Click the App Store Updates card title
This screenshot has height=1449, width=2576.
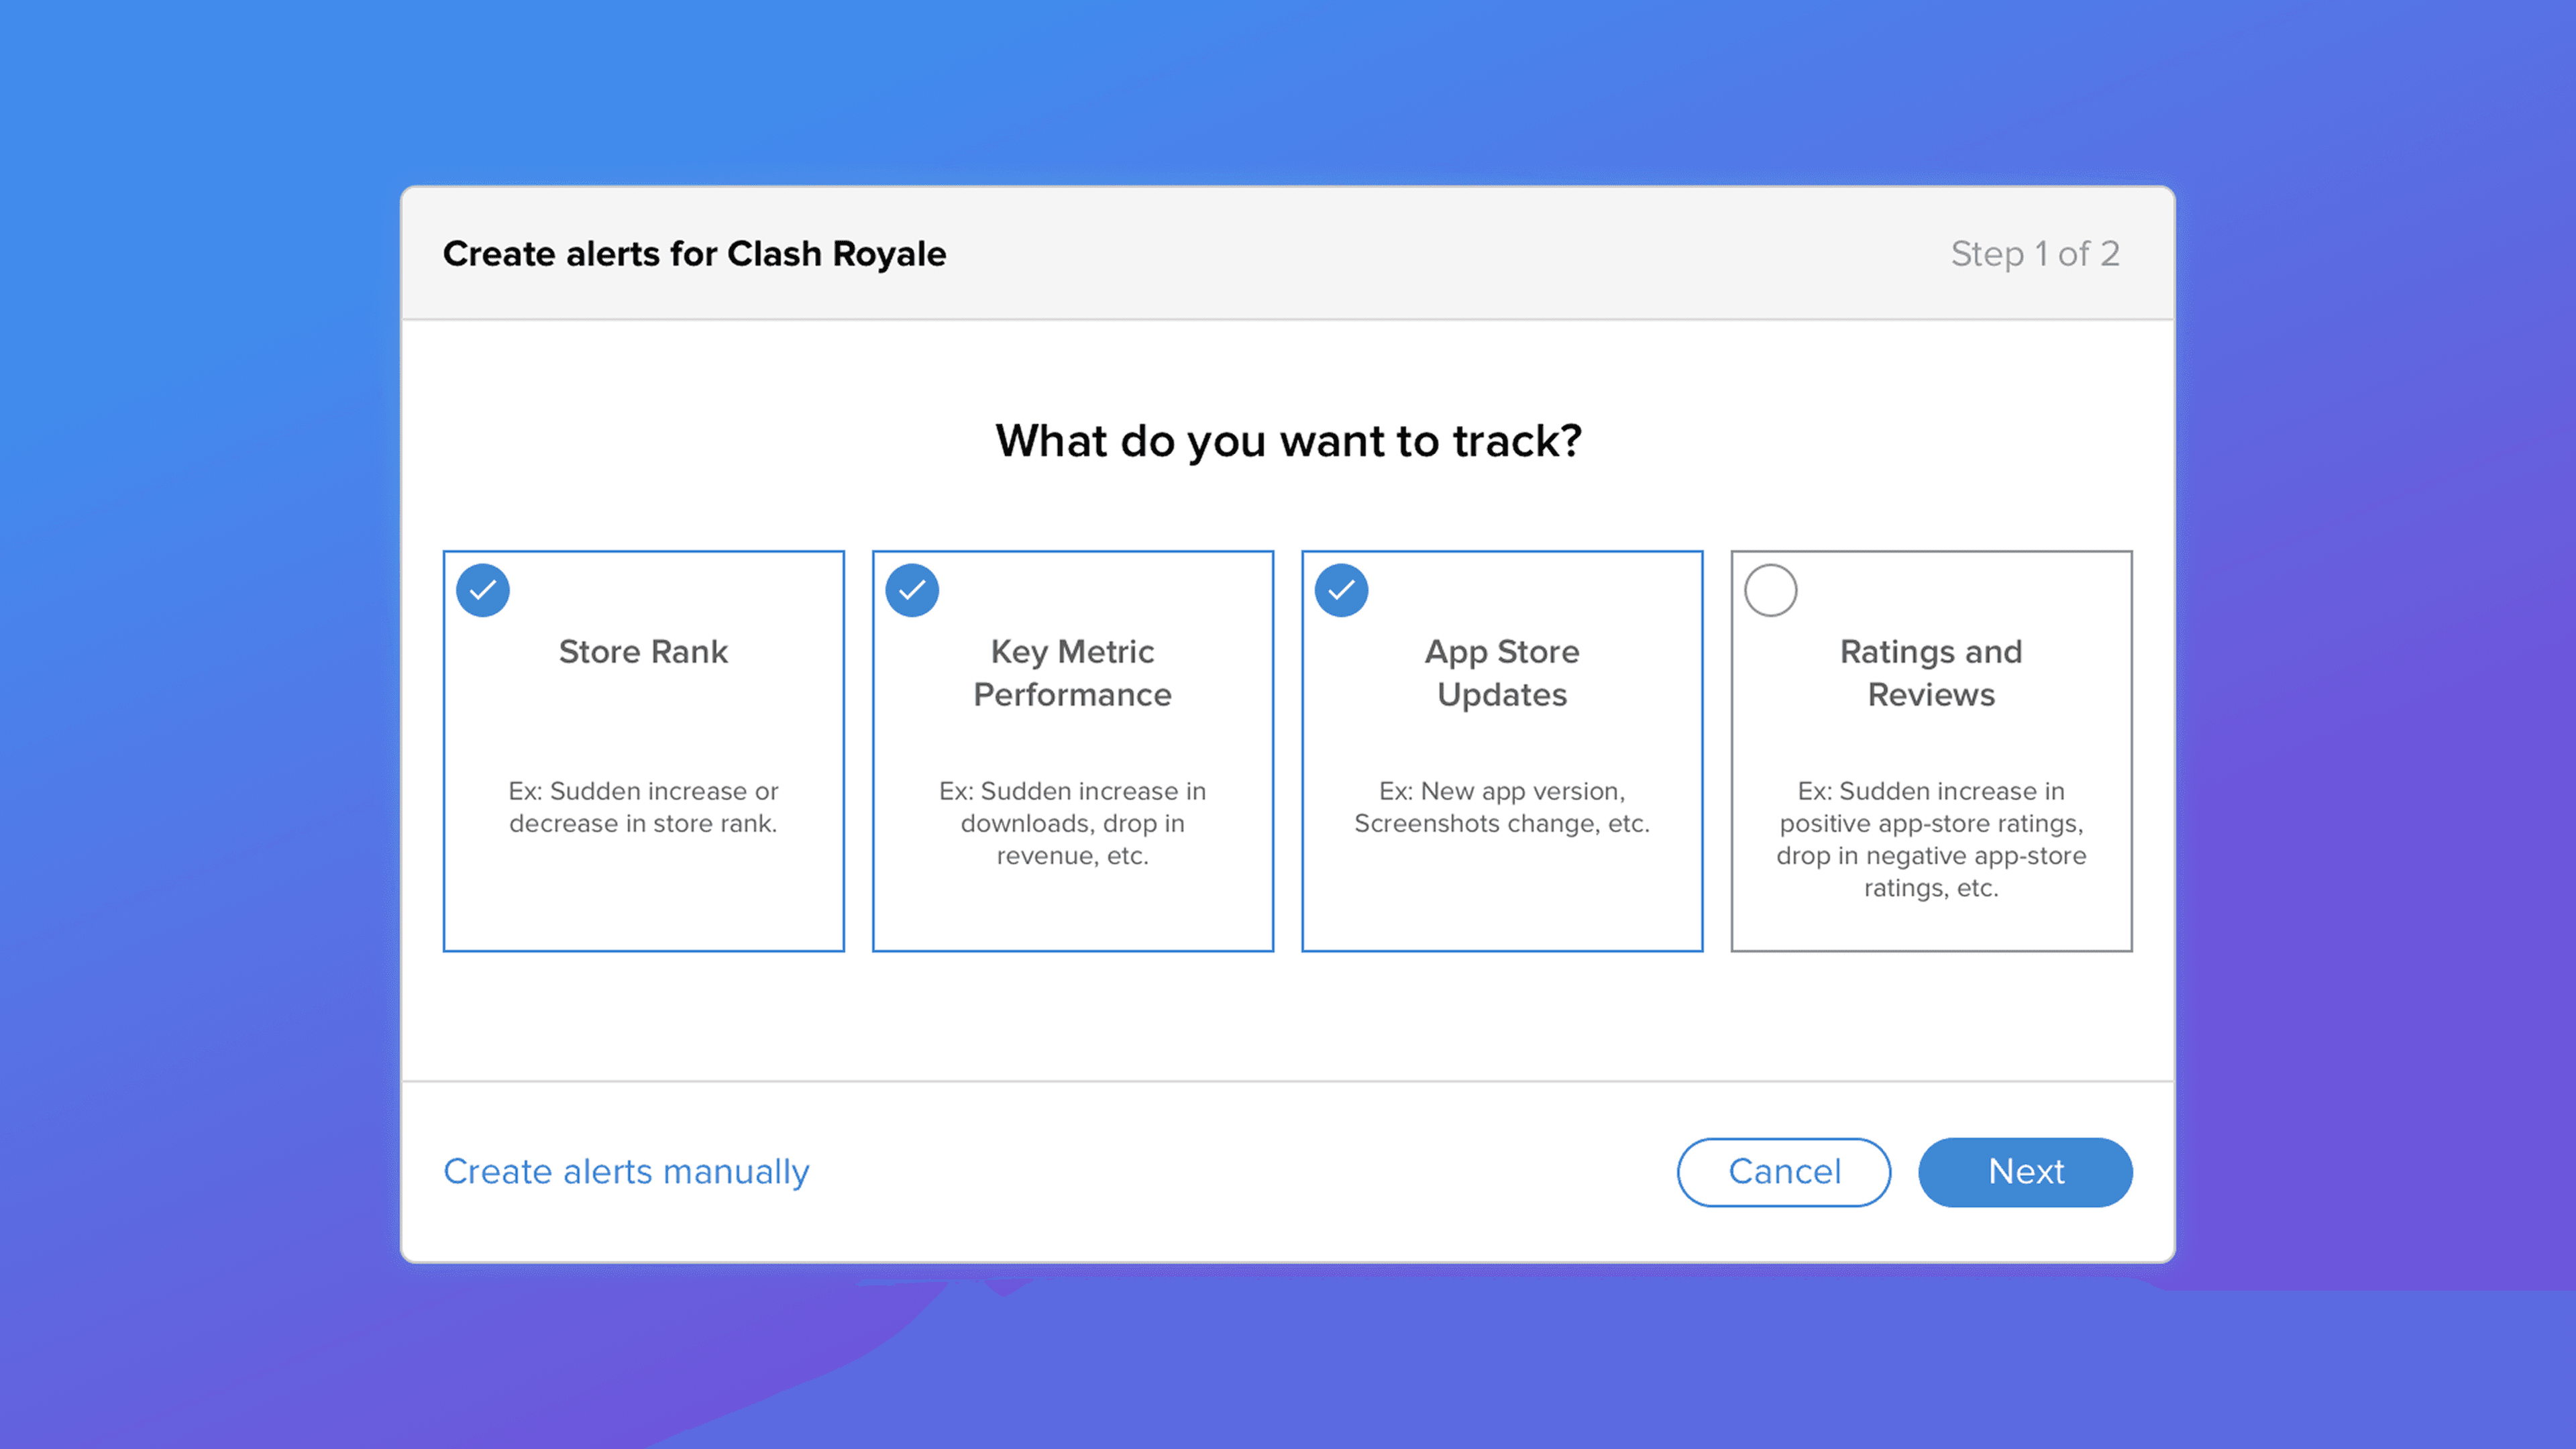1501,673
